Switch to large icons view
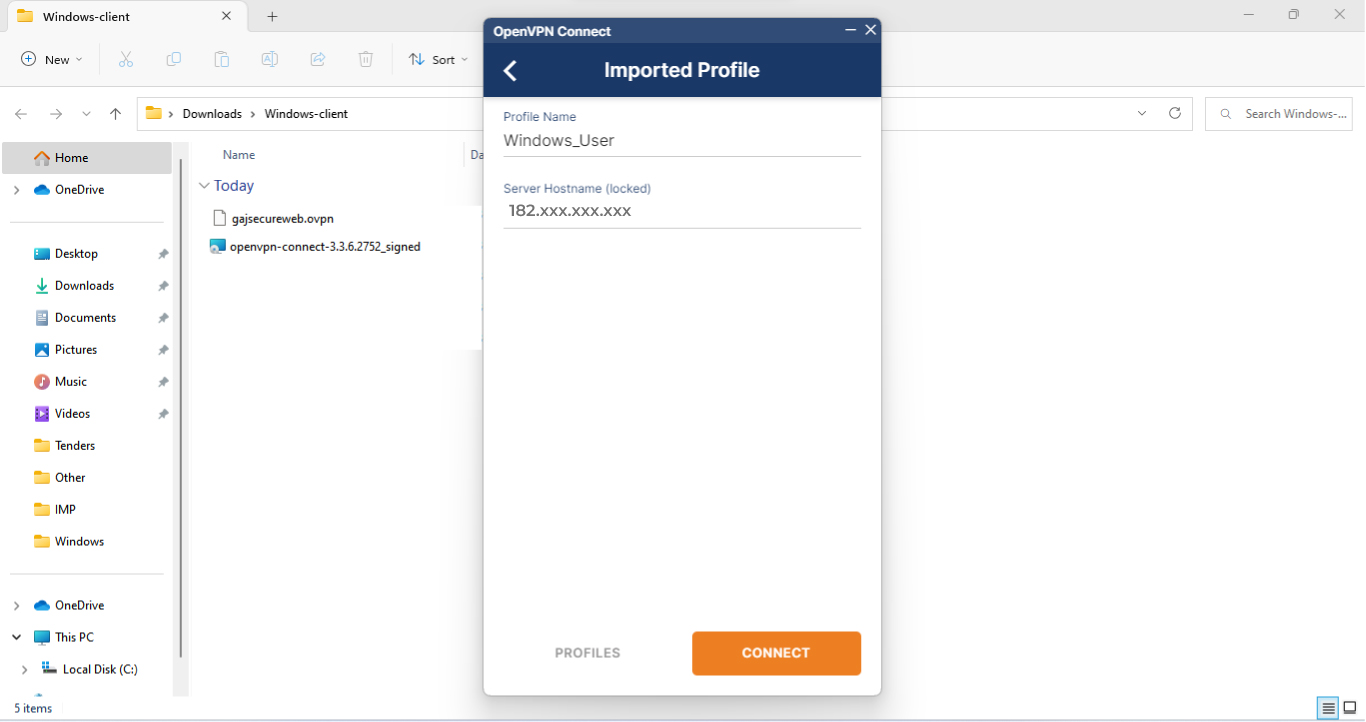Image resolution: width=1366 pixels, height=722 pixels. 1349,708
